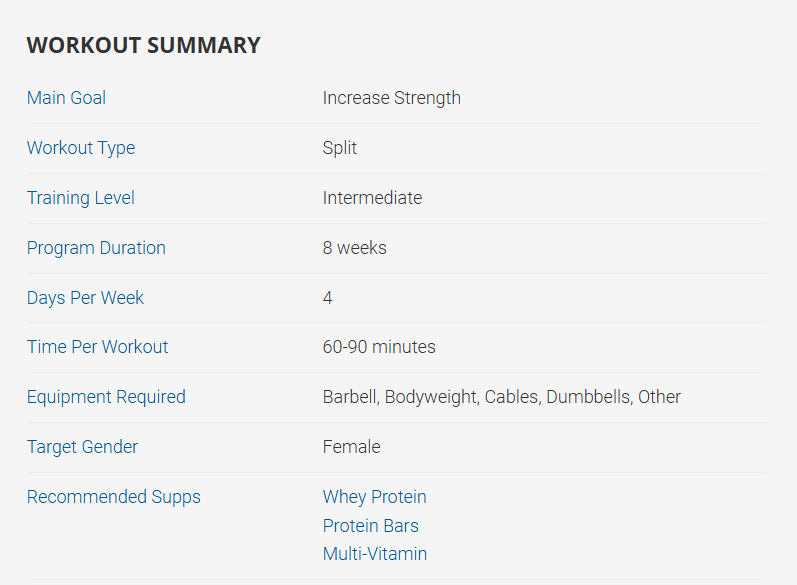Open the Equipment Required link
The width and height of the screenshot is (797, 585).
click(x=106, y=397)
